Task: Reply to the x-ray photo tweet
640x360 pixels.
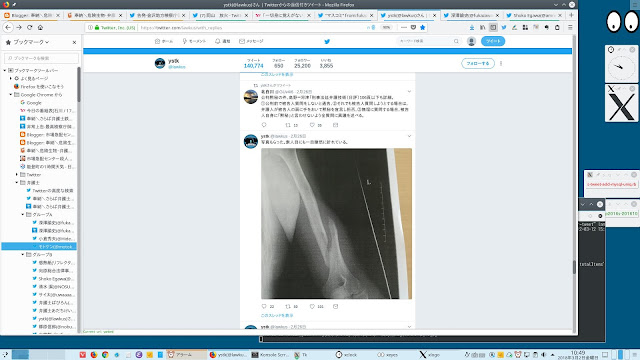Action: pos(264,306)
